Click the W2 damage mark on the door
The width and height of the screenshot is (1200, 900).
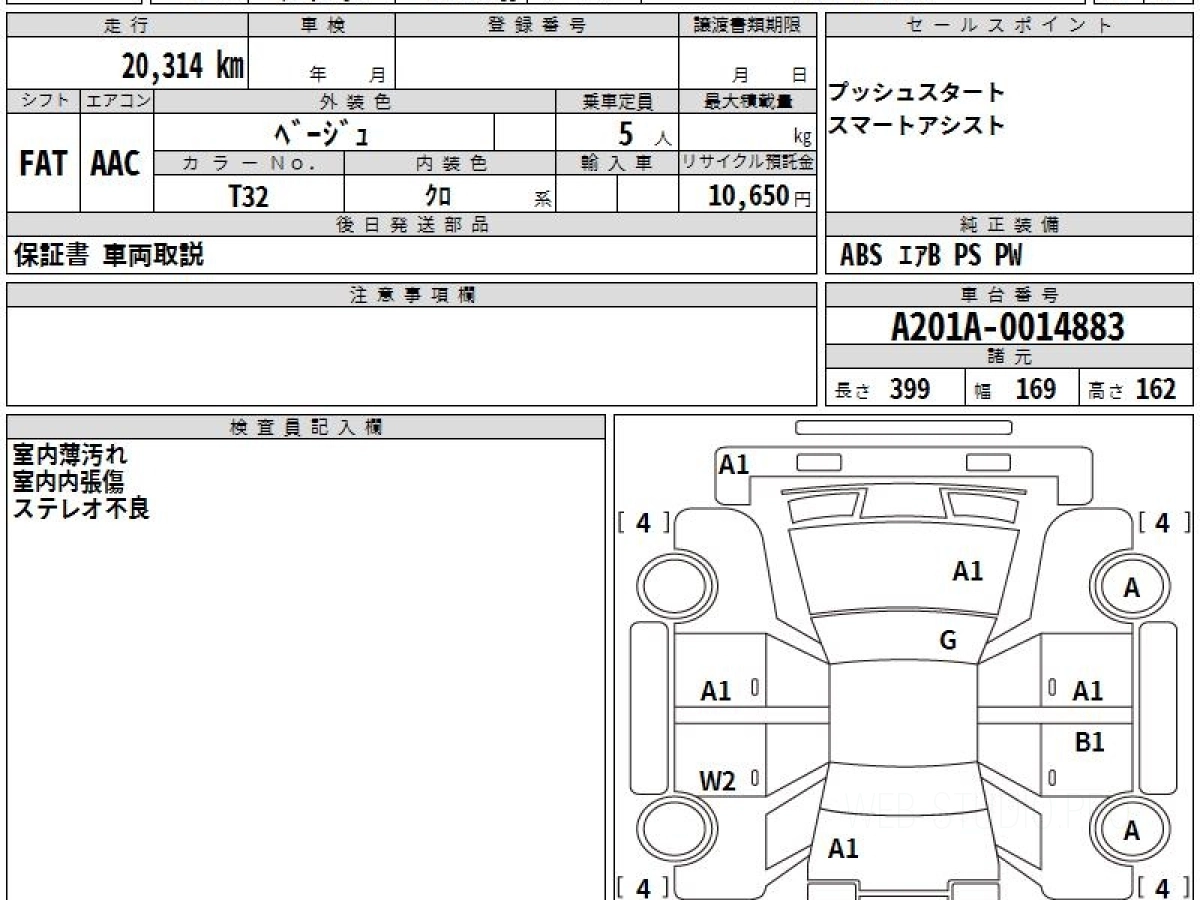click(x=717, y=782)
